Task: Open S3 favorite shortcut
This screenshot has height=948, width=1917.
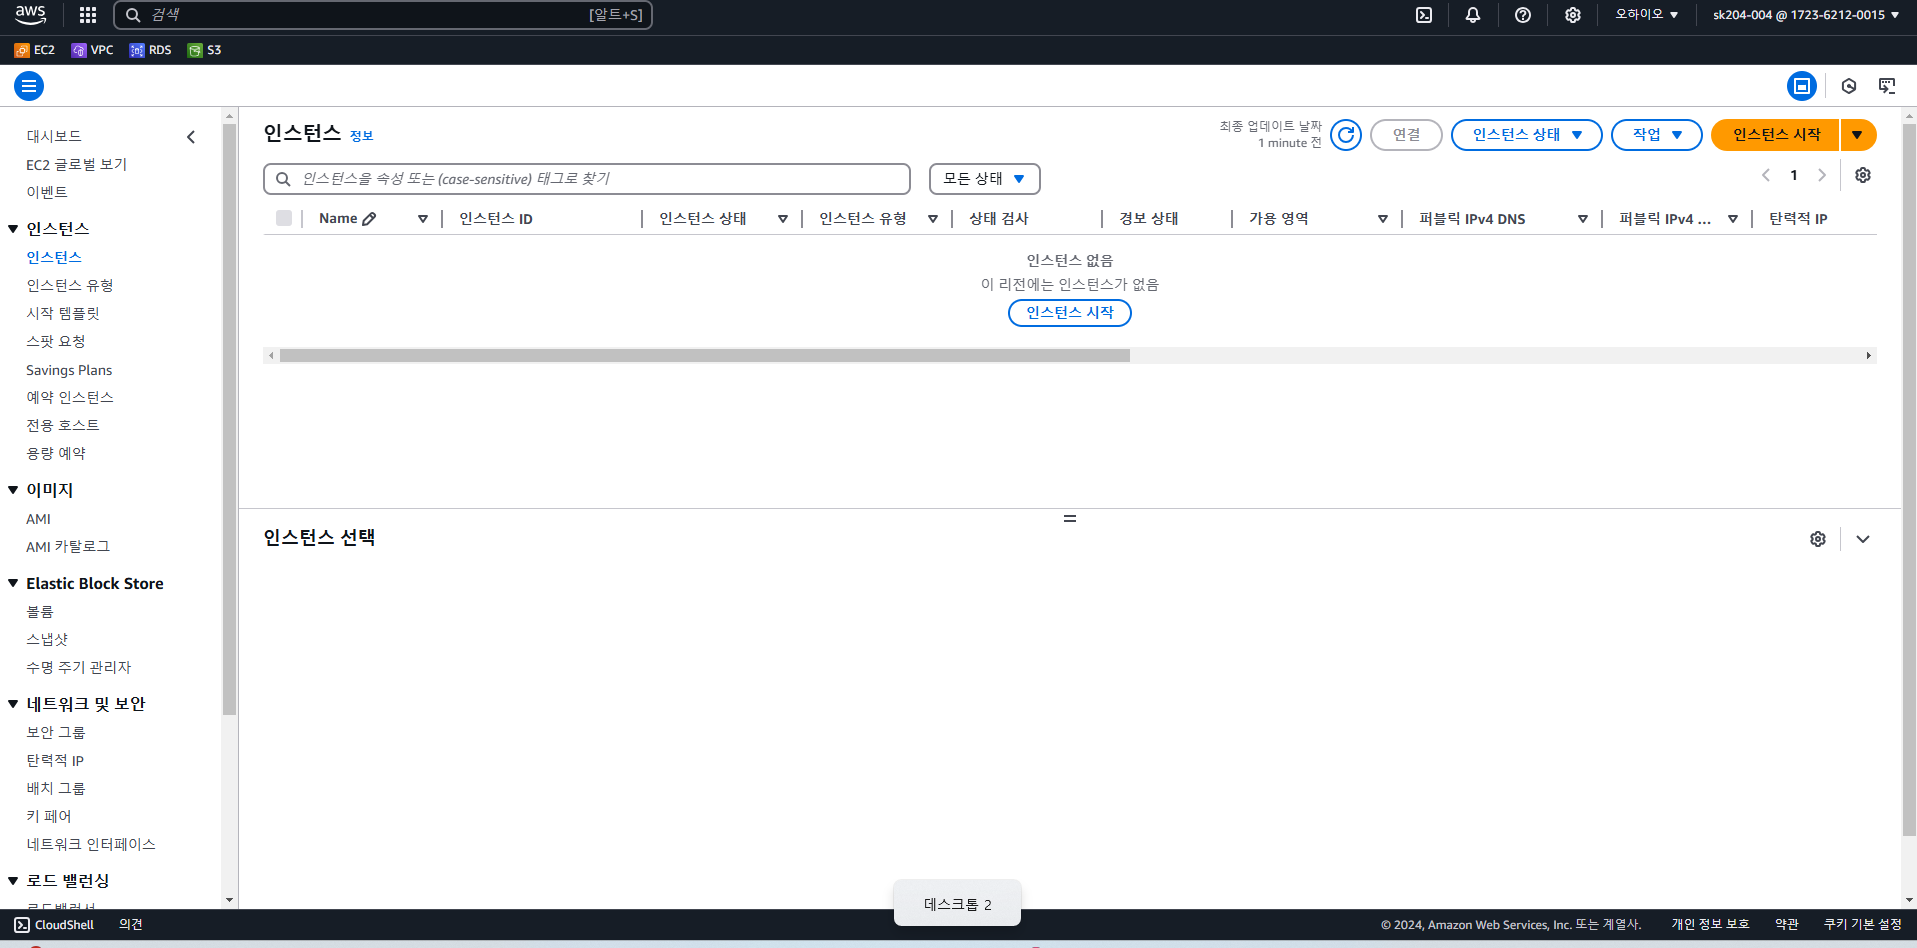Action: (205, 50)
